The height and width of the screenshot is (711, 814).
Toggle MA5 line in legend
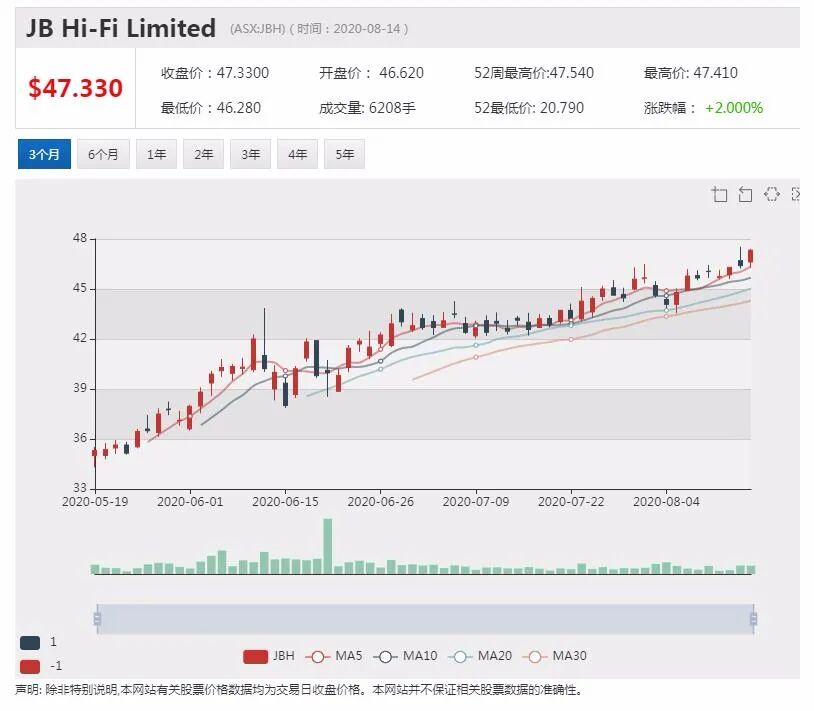[x=334, y=656]
